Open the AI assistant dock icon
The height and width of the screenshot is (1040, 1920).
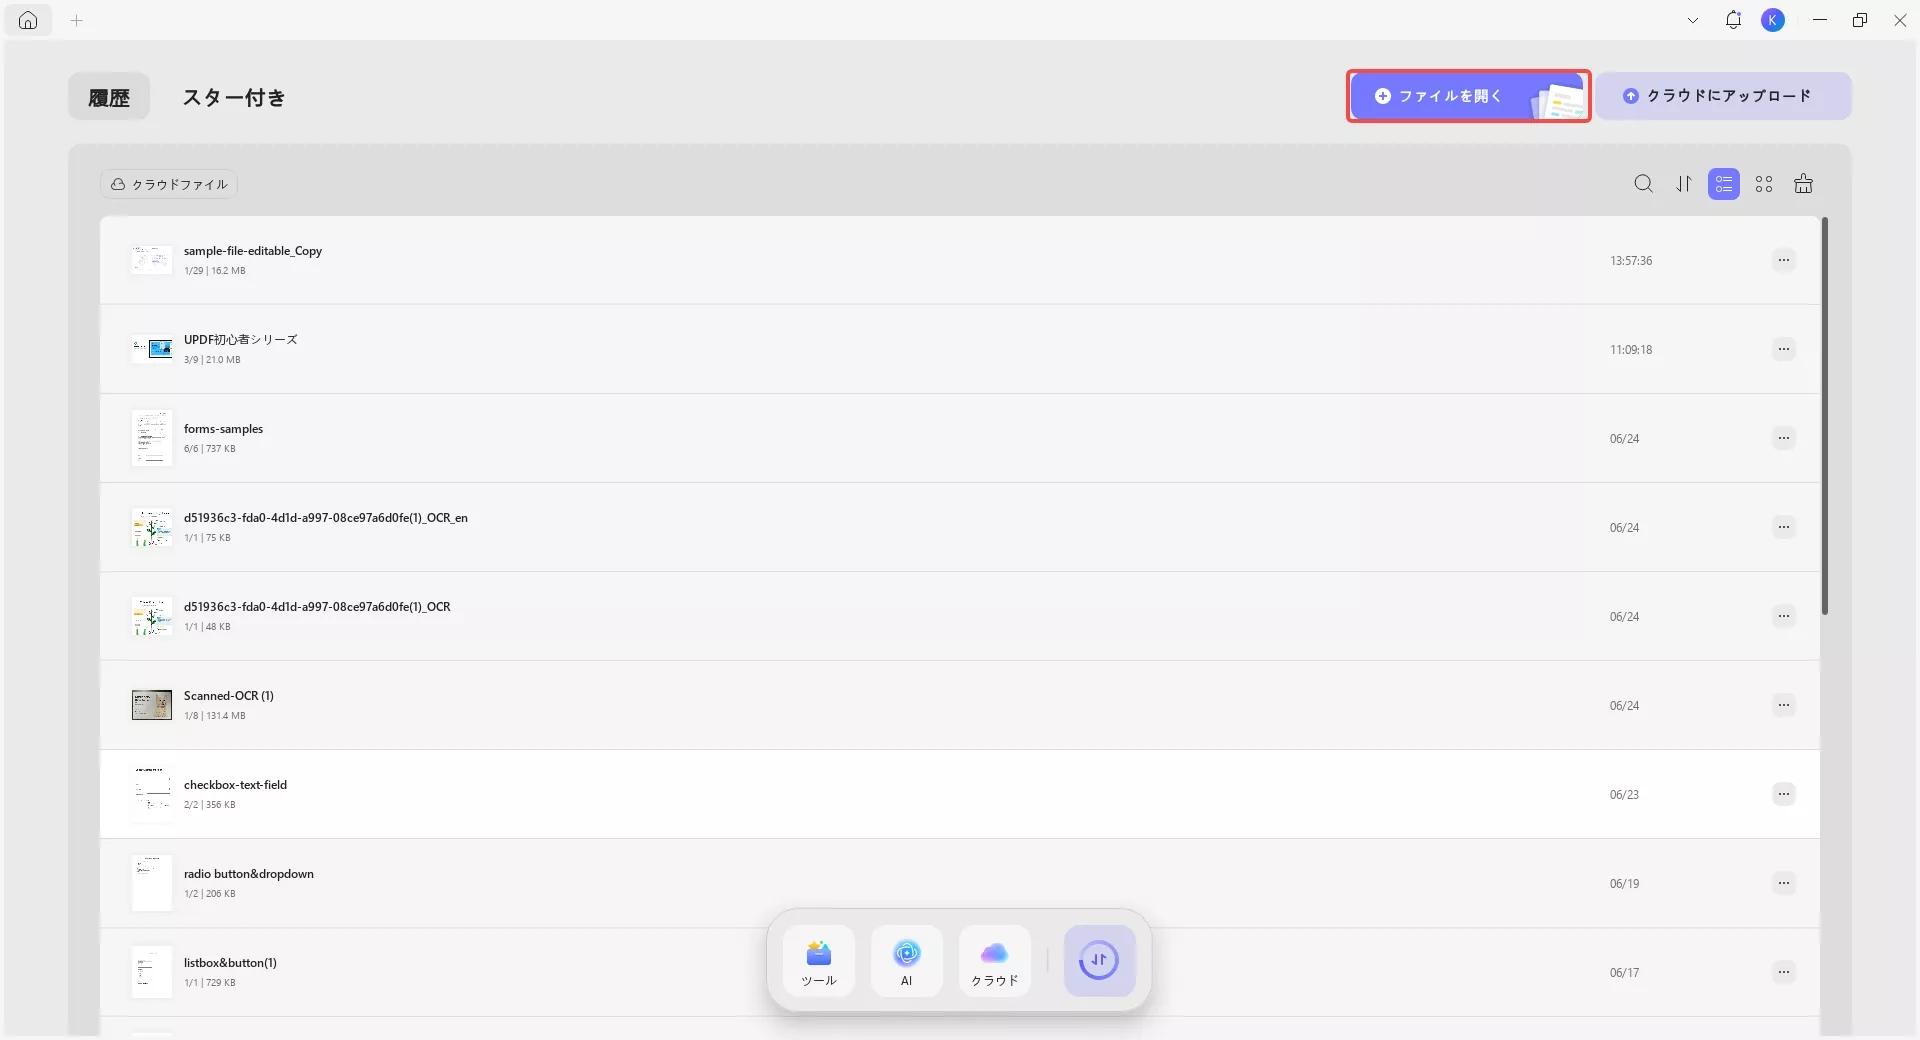pos(906,961)
